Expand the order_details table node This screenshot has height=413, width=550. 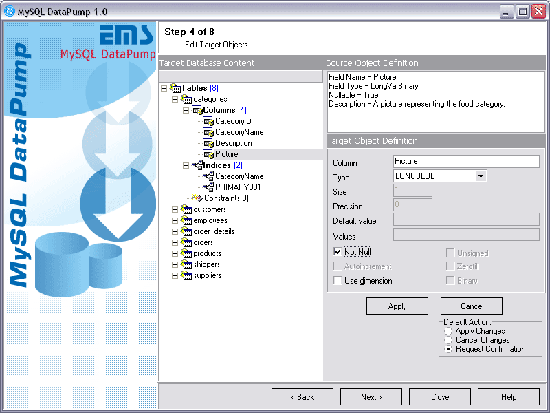[175, 232]
